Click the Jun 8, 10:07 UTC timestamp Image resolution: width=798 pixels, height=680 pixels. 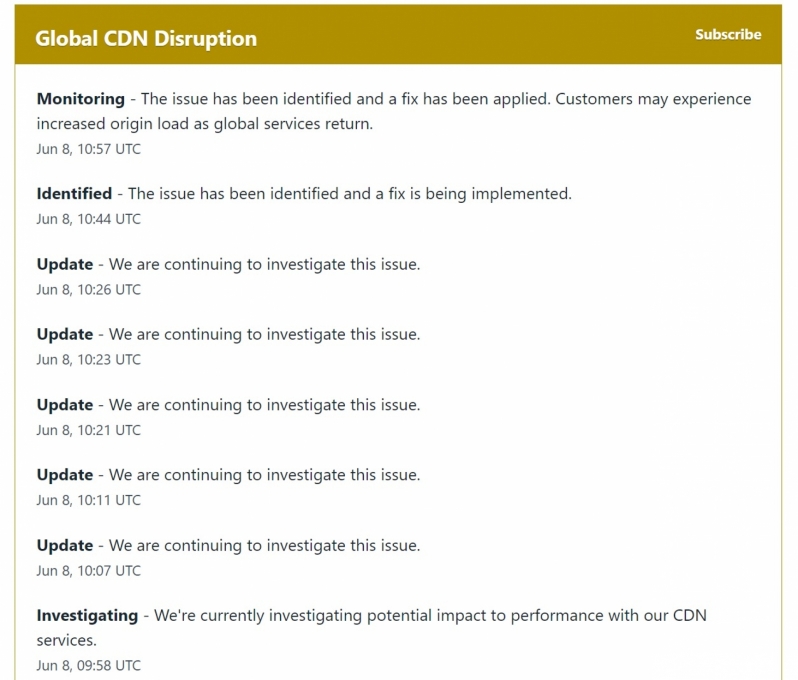[89, 571]
